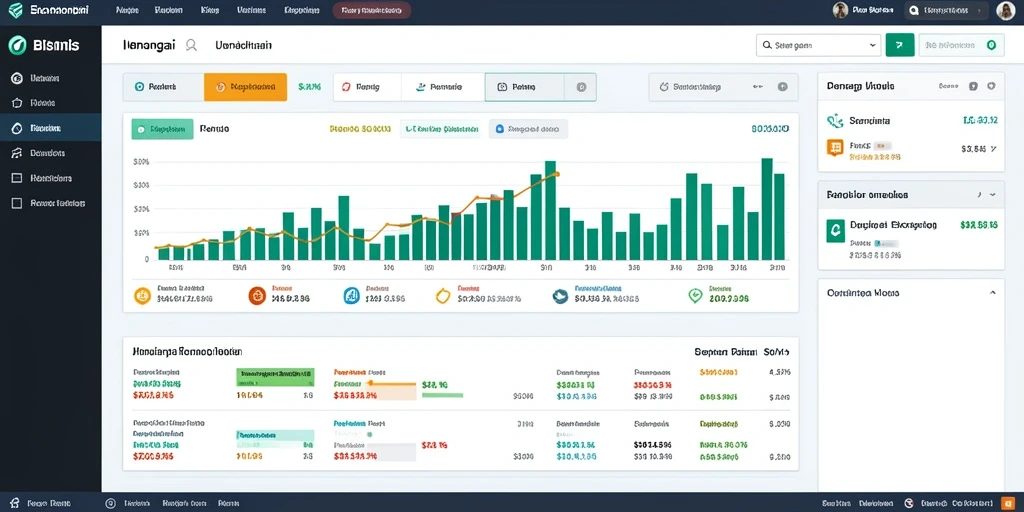
Task: Select the orange highlighted tab
Action: pos(246,87)
